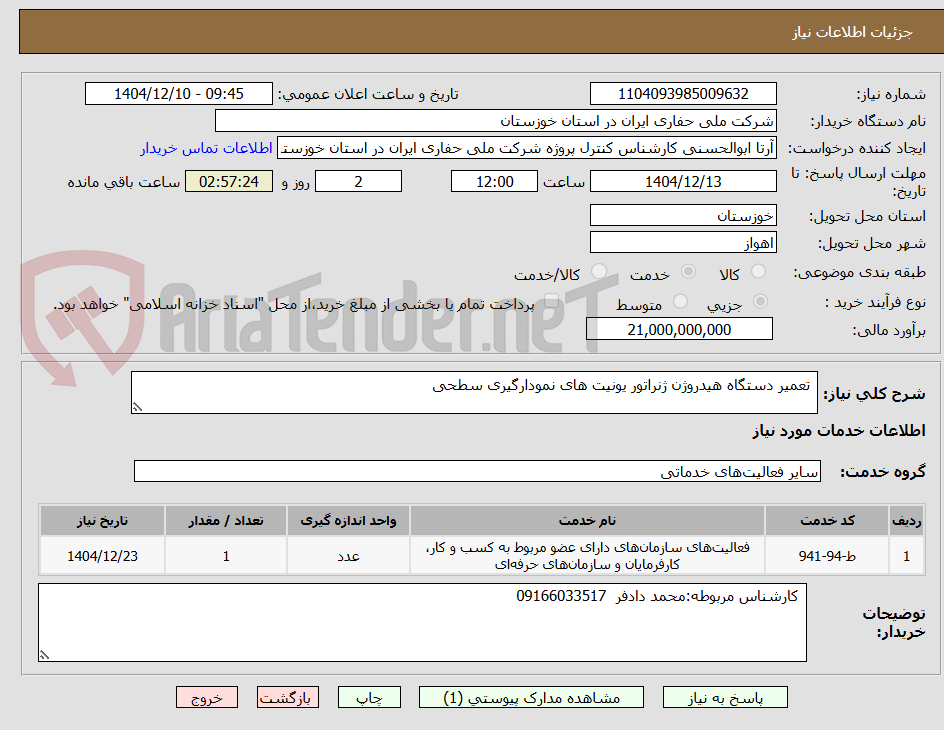Click the countdown timer field 02:57:24
Screen dimensions: 944x730
coord(229,181)
